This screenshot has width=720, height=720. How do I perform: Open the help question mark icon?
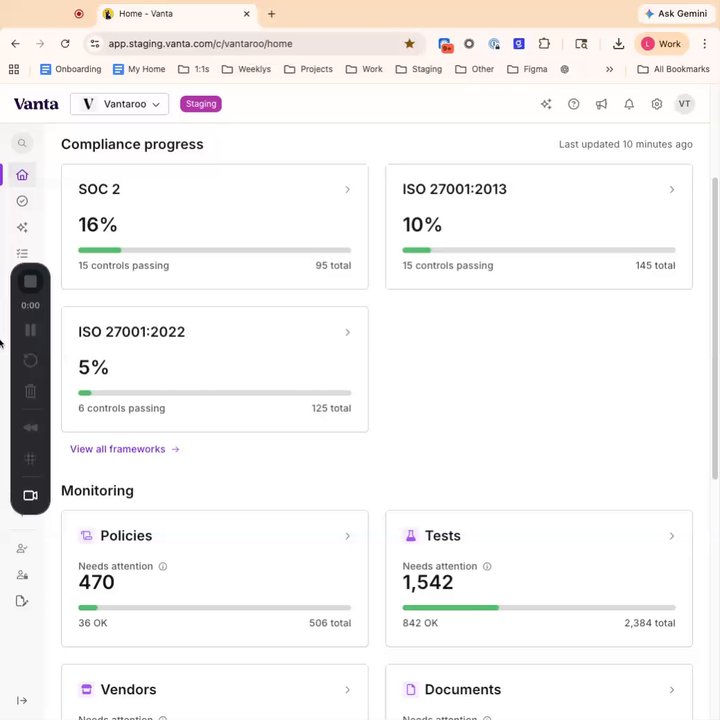coord(574,104)
